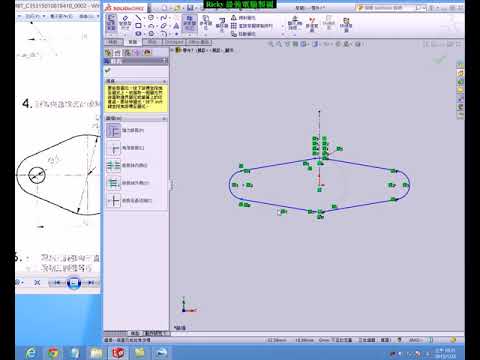Click the Quick Snaps tool
This screenshot has height=360, width=480.
point(329,23)
